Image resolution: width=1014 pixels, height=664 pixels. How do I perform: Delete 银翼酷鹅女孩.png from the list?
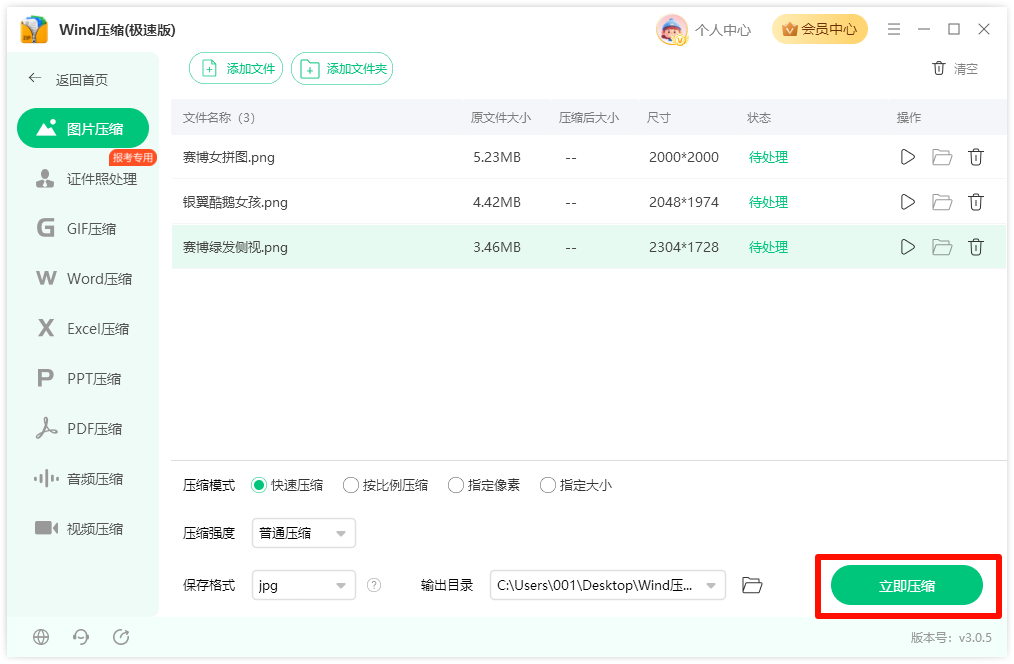[976, 202]
